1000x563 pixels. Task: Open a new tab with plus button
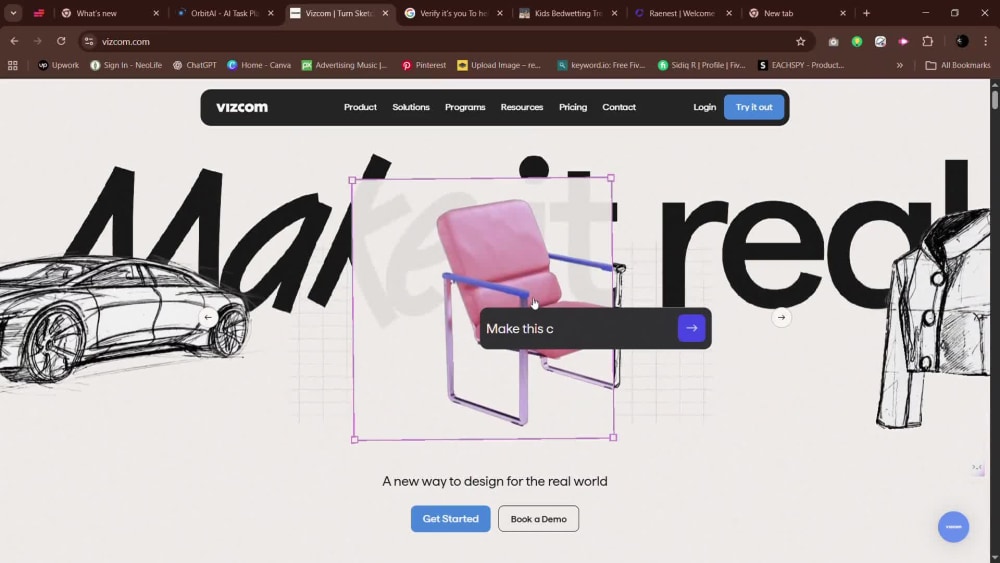[x=866, y=13]
